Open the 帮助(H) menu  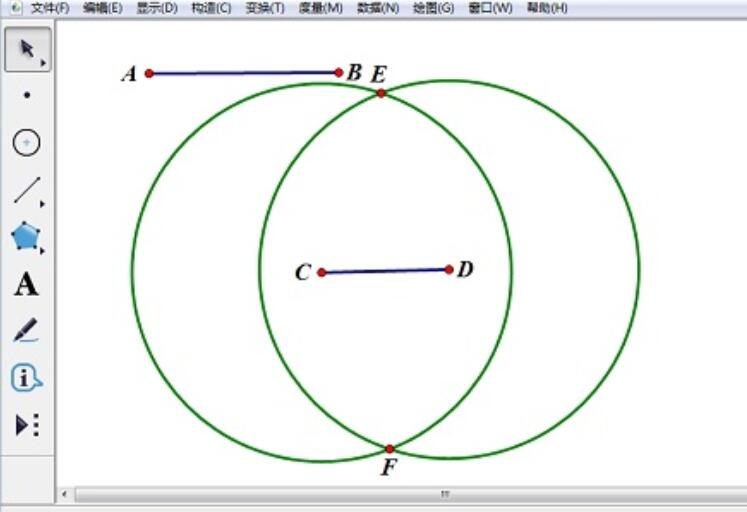coord(547,8)
